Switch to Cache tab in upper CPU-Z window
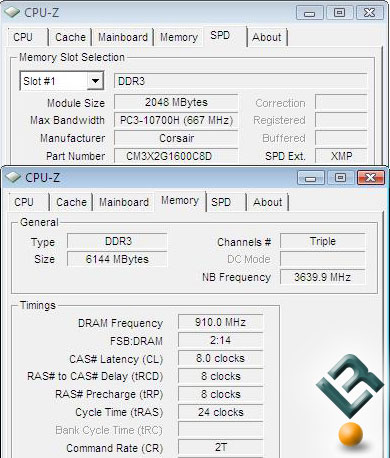 tap(70, 37)
